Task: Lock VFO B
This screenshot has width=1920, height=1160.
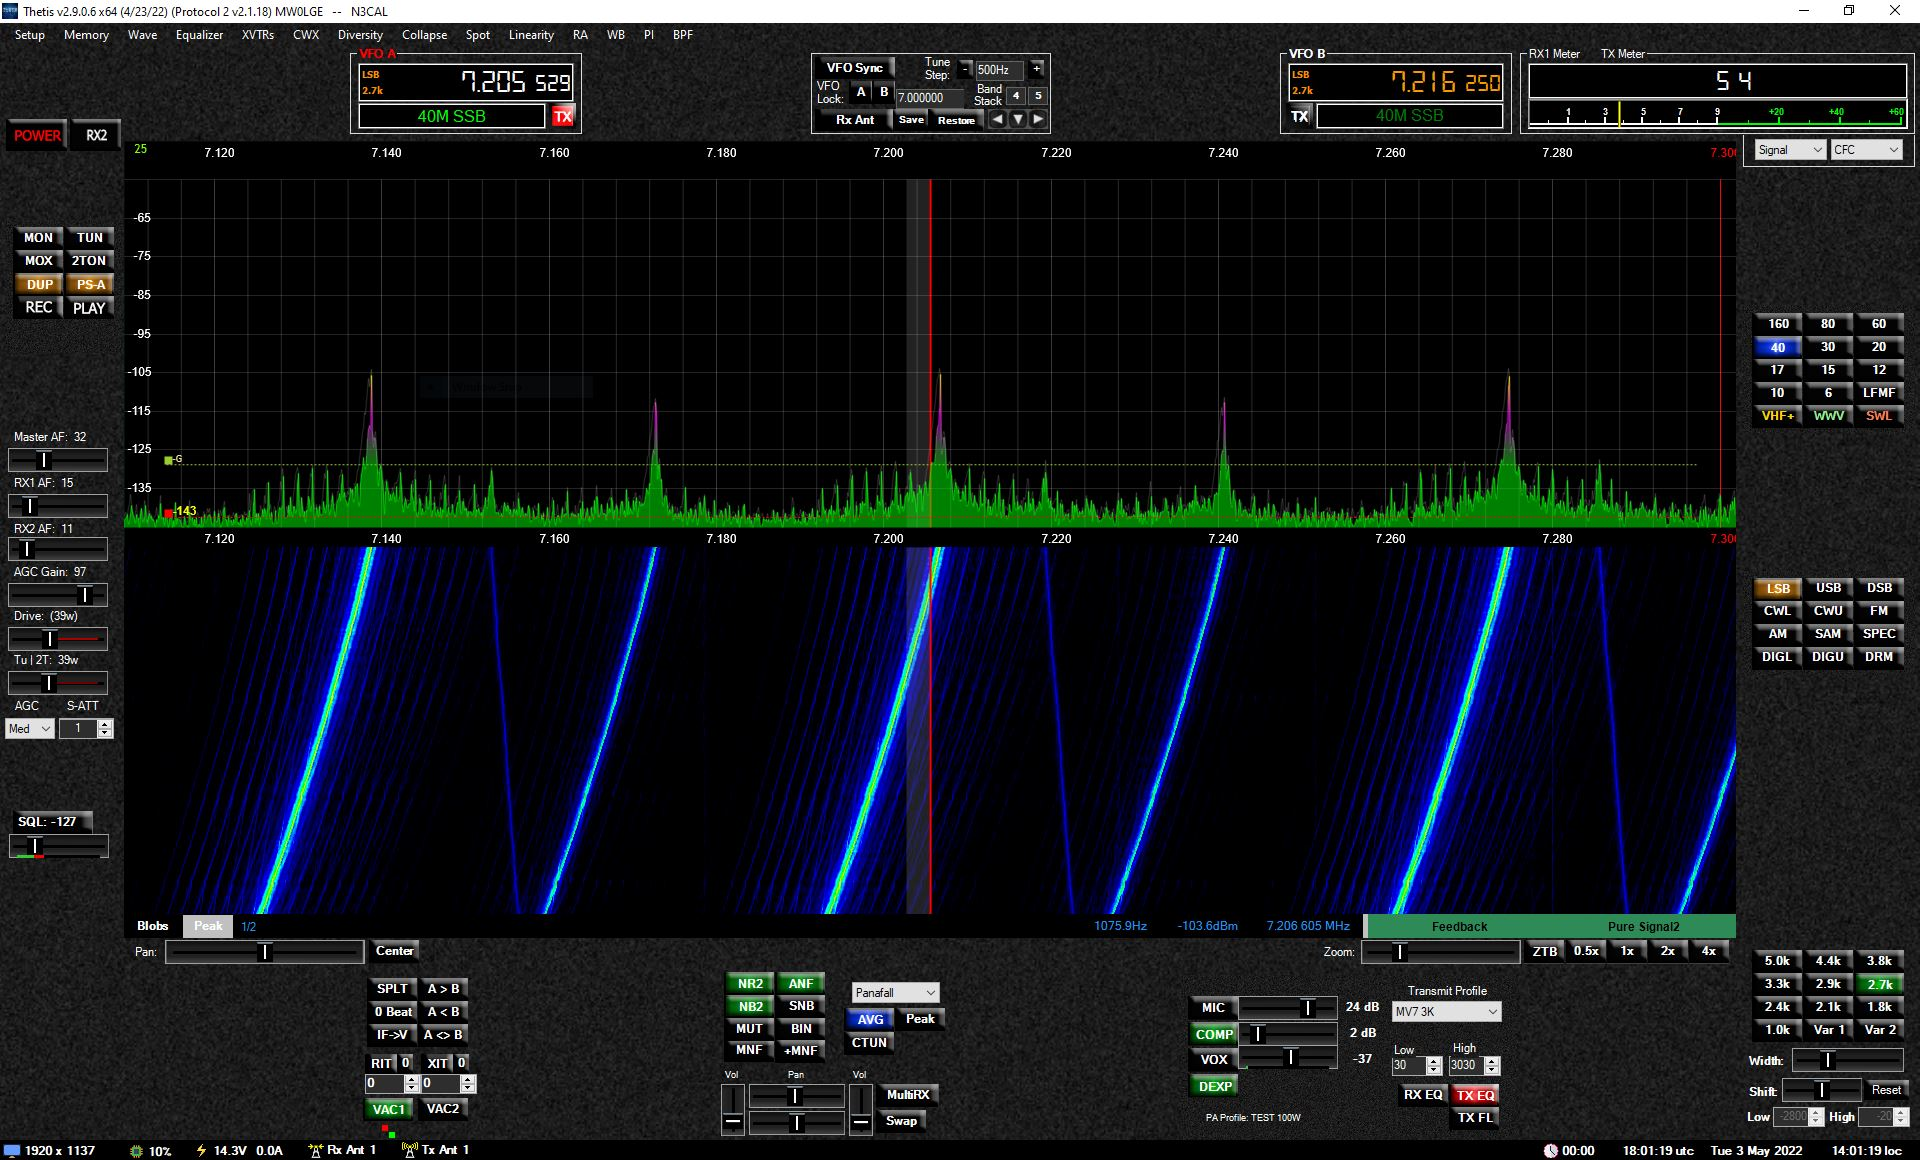Action: (x=884, y=92)
